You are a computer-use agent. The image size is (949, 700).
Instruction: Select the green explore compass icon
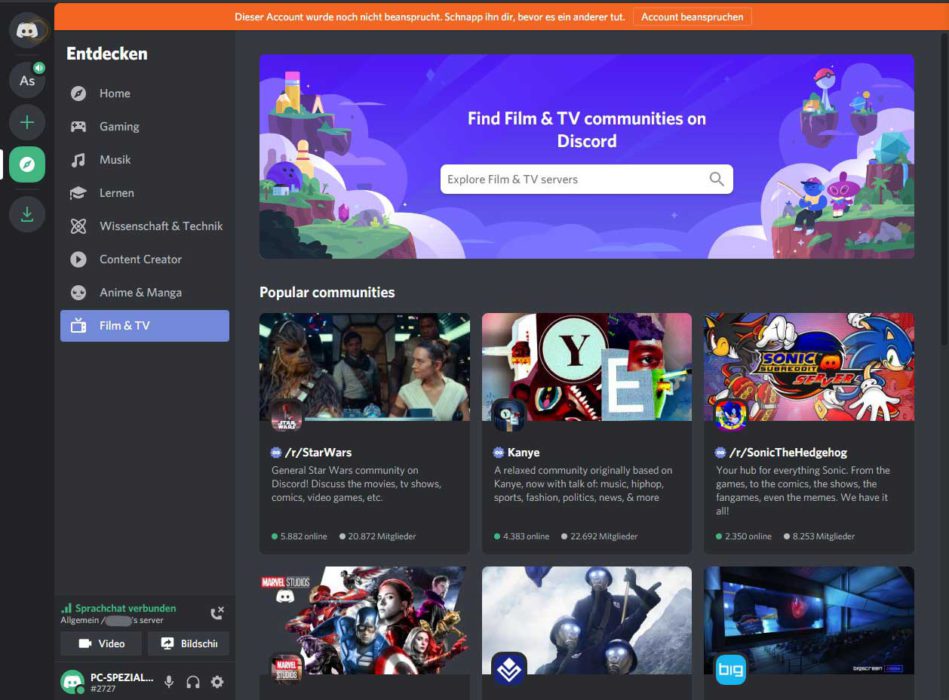[27, 164]
